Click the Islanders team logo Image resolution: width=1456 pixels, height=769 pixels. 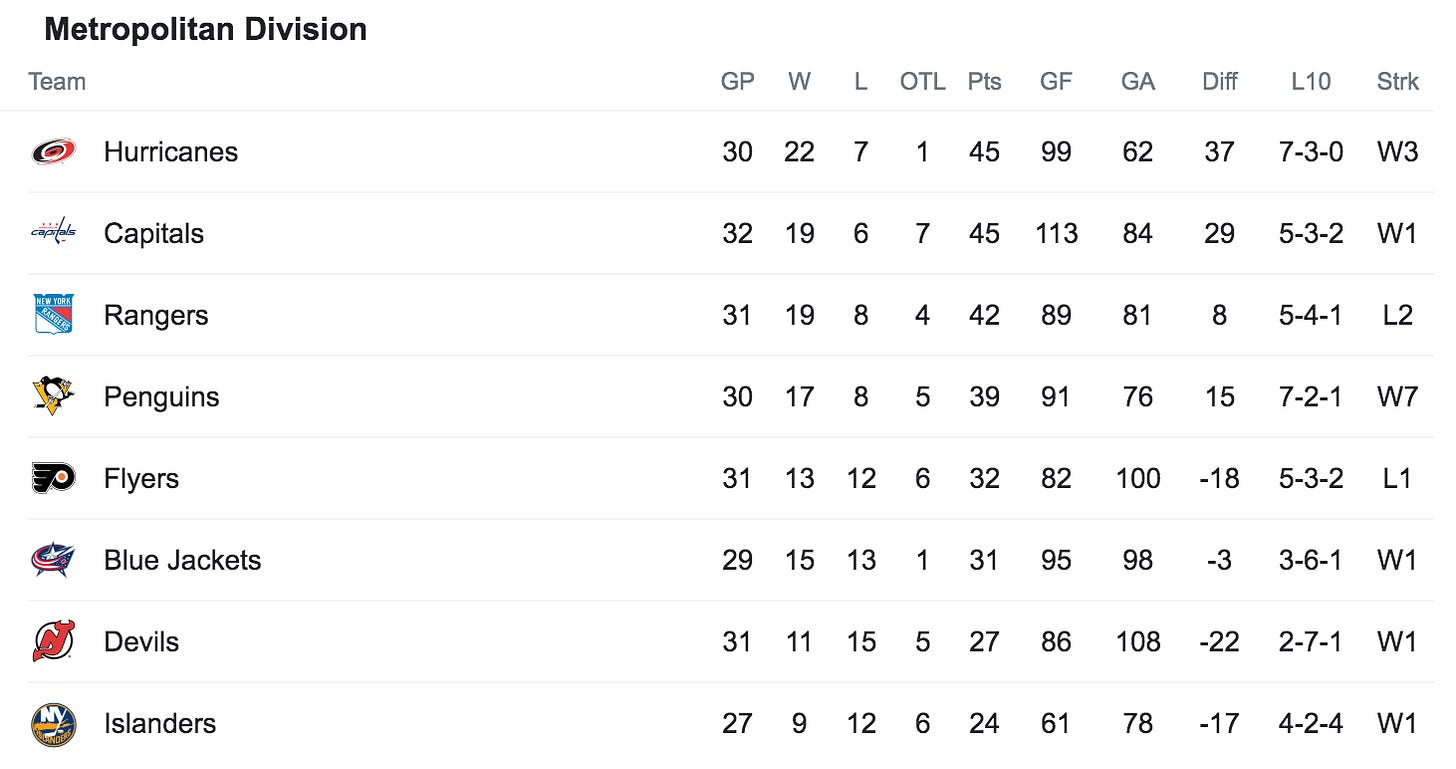pyautogui.click(x=53, y=723)
